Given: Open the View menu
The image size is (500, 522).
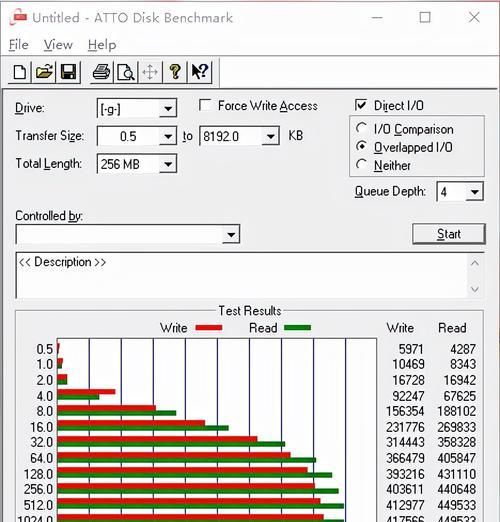Looking at the screenshot, I should pos(58,45).
